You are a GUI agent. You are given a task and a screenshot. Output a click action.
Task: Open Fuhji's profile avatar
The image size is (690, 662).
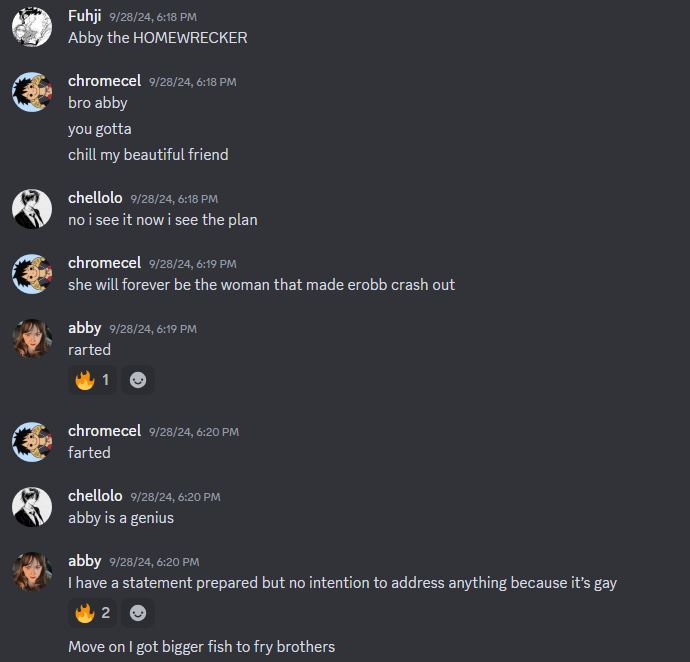tap(32, 26)
